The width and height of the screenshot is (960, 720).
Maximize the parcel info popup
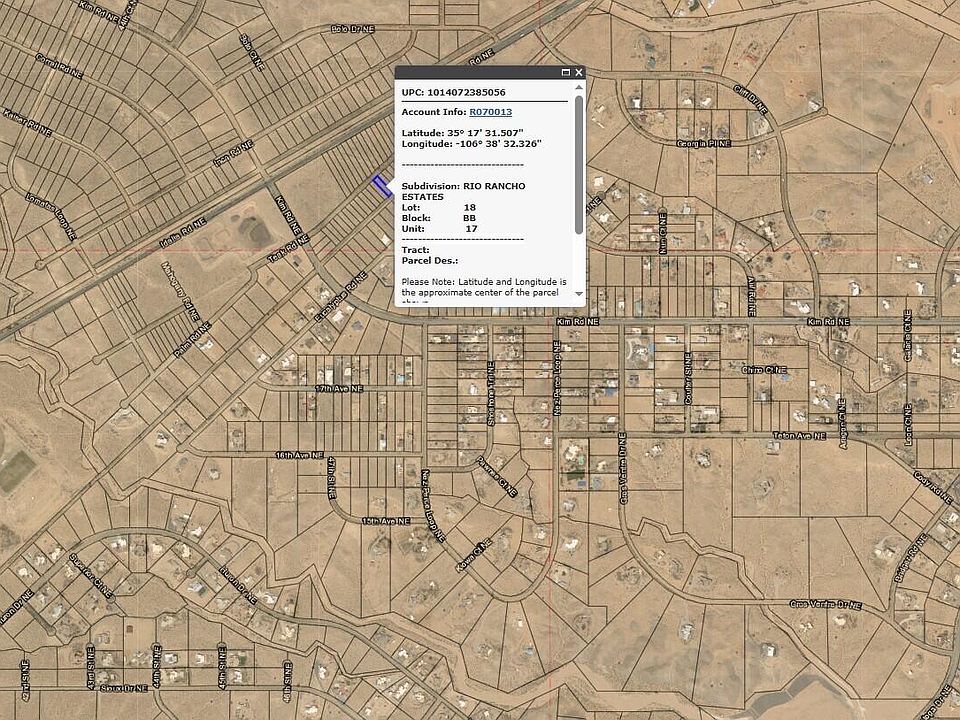(x=566, y=72)
